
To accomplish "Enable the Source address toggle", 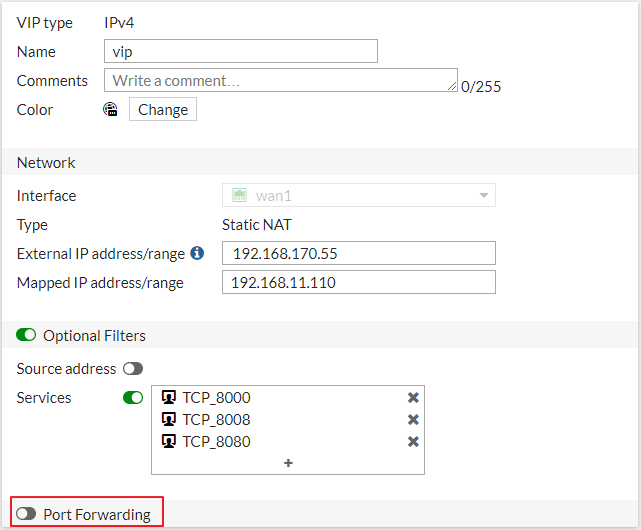I will coord(133,368).
